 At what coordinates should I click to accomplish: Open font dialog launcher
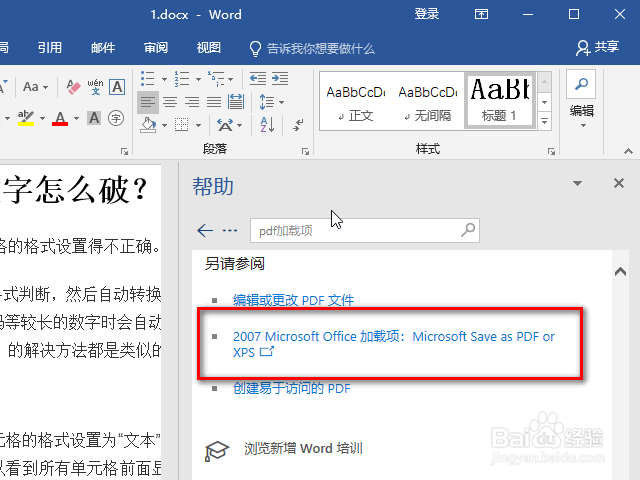[124, 152]
